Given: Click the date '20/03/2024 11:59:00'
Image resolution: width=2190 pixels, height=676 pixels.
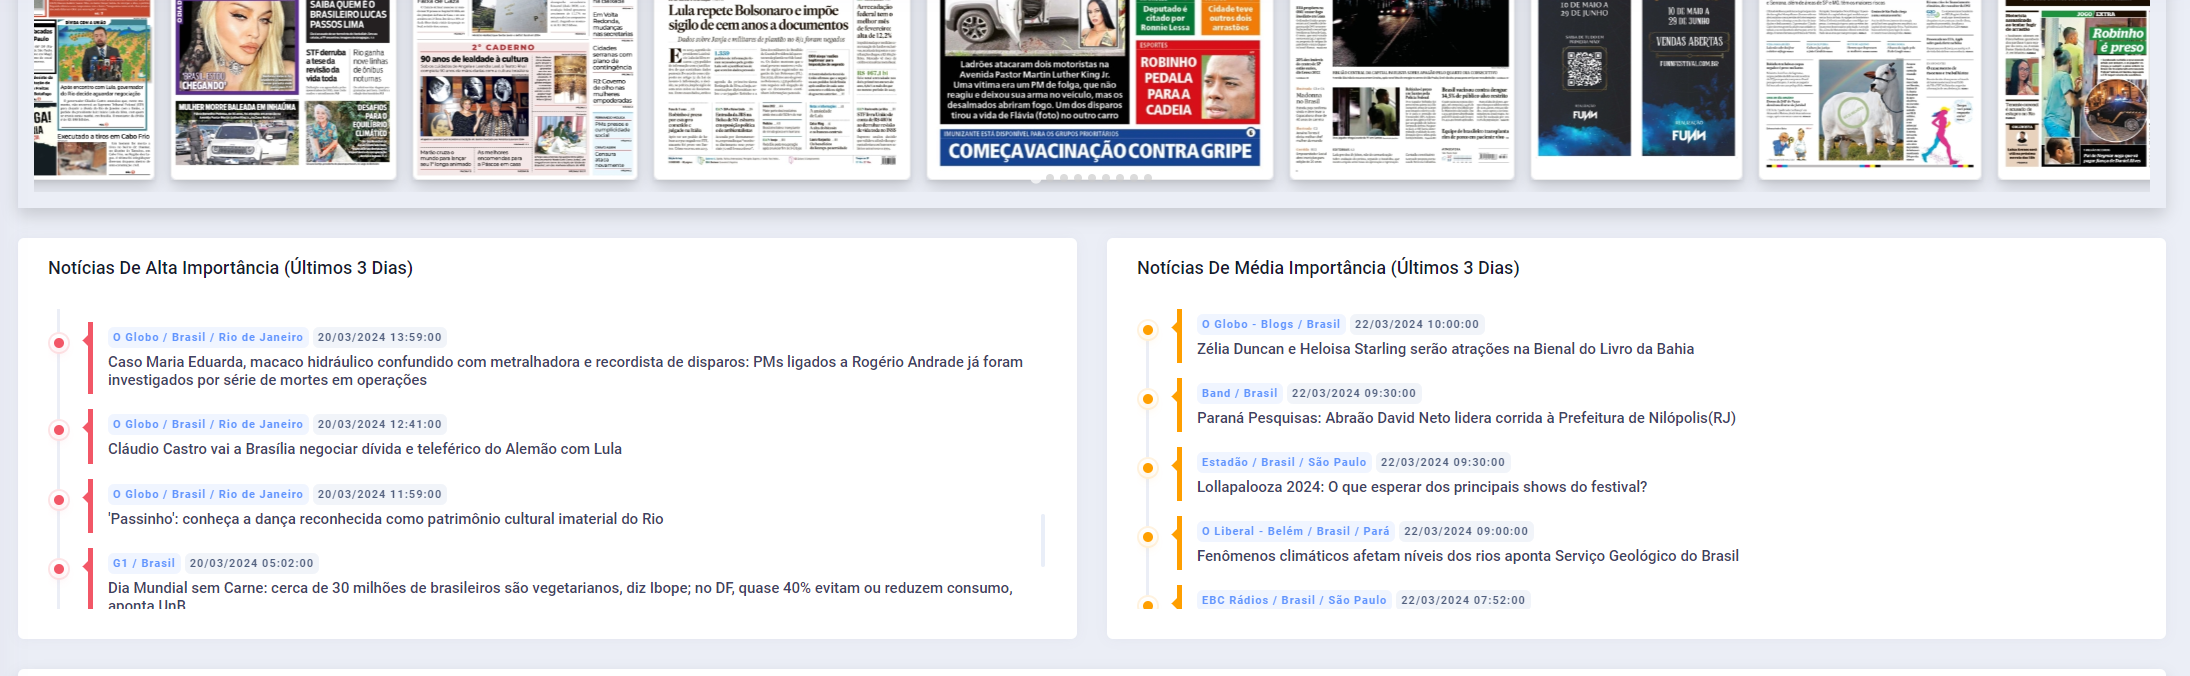Looking at the screenshot, I should click(380, 494).
